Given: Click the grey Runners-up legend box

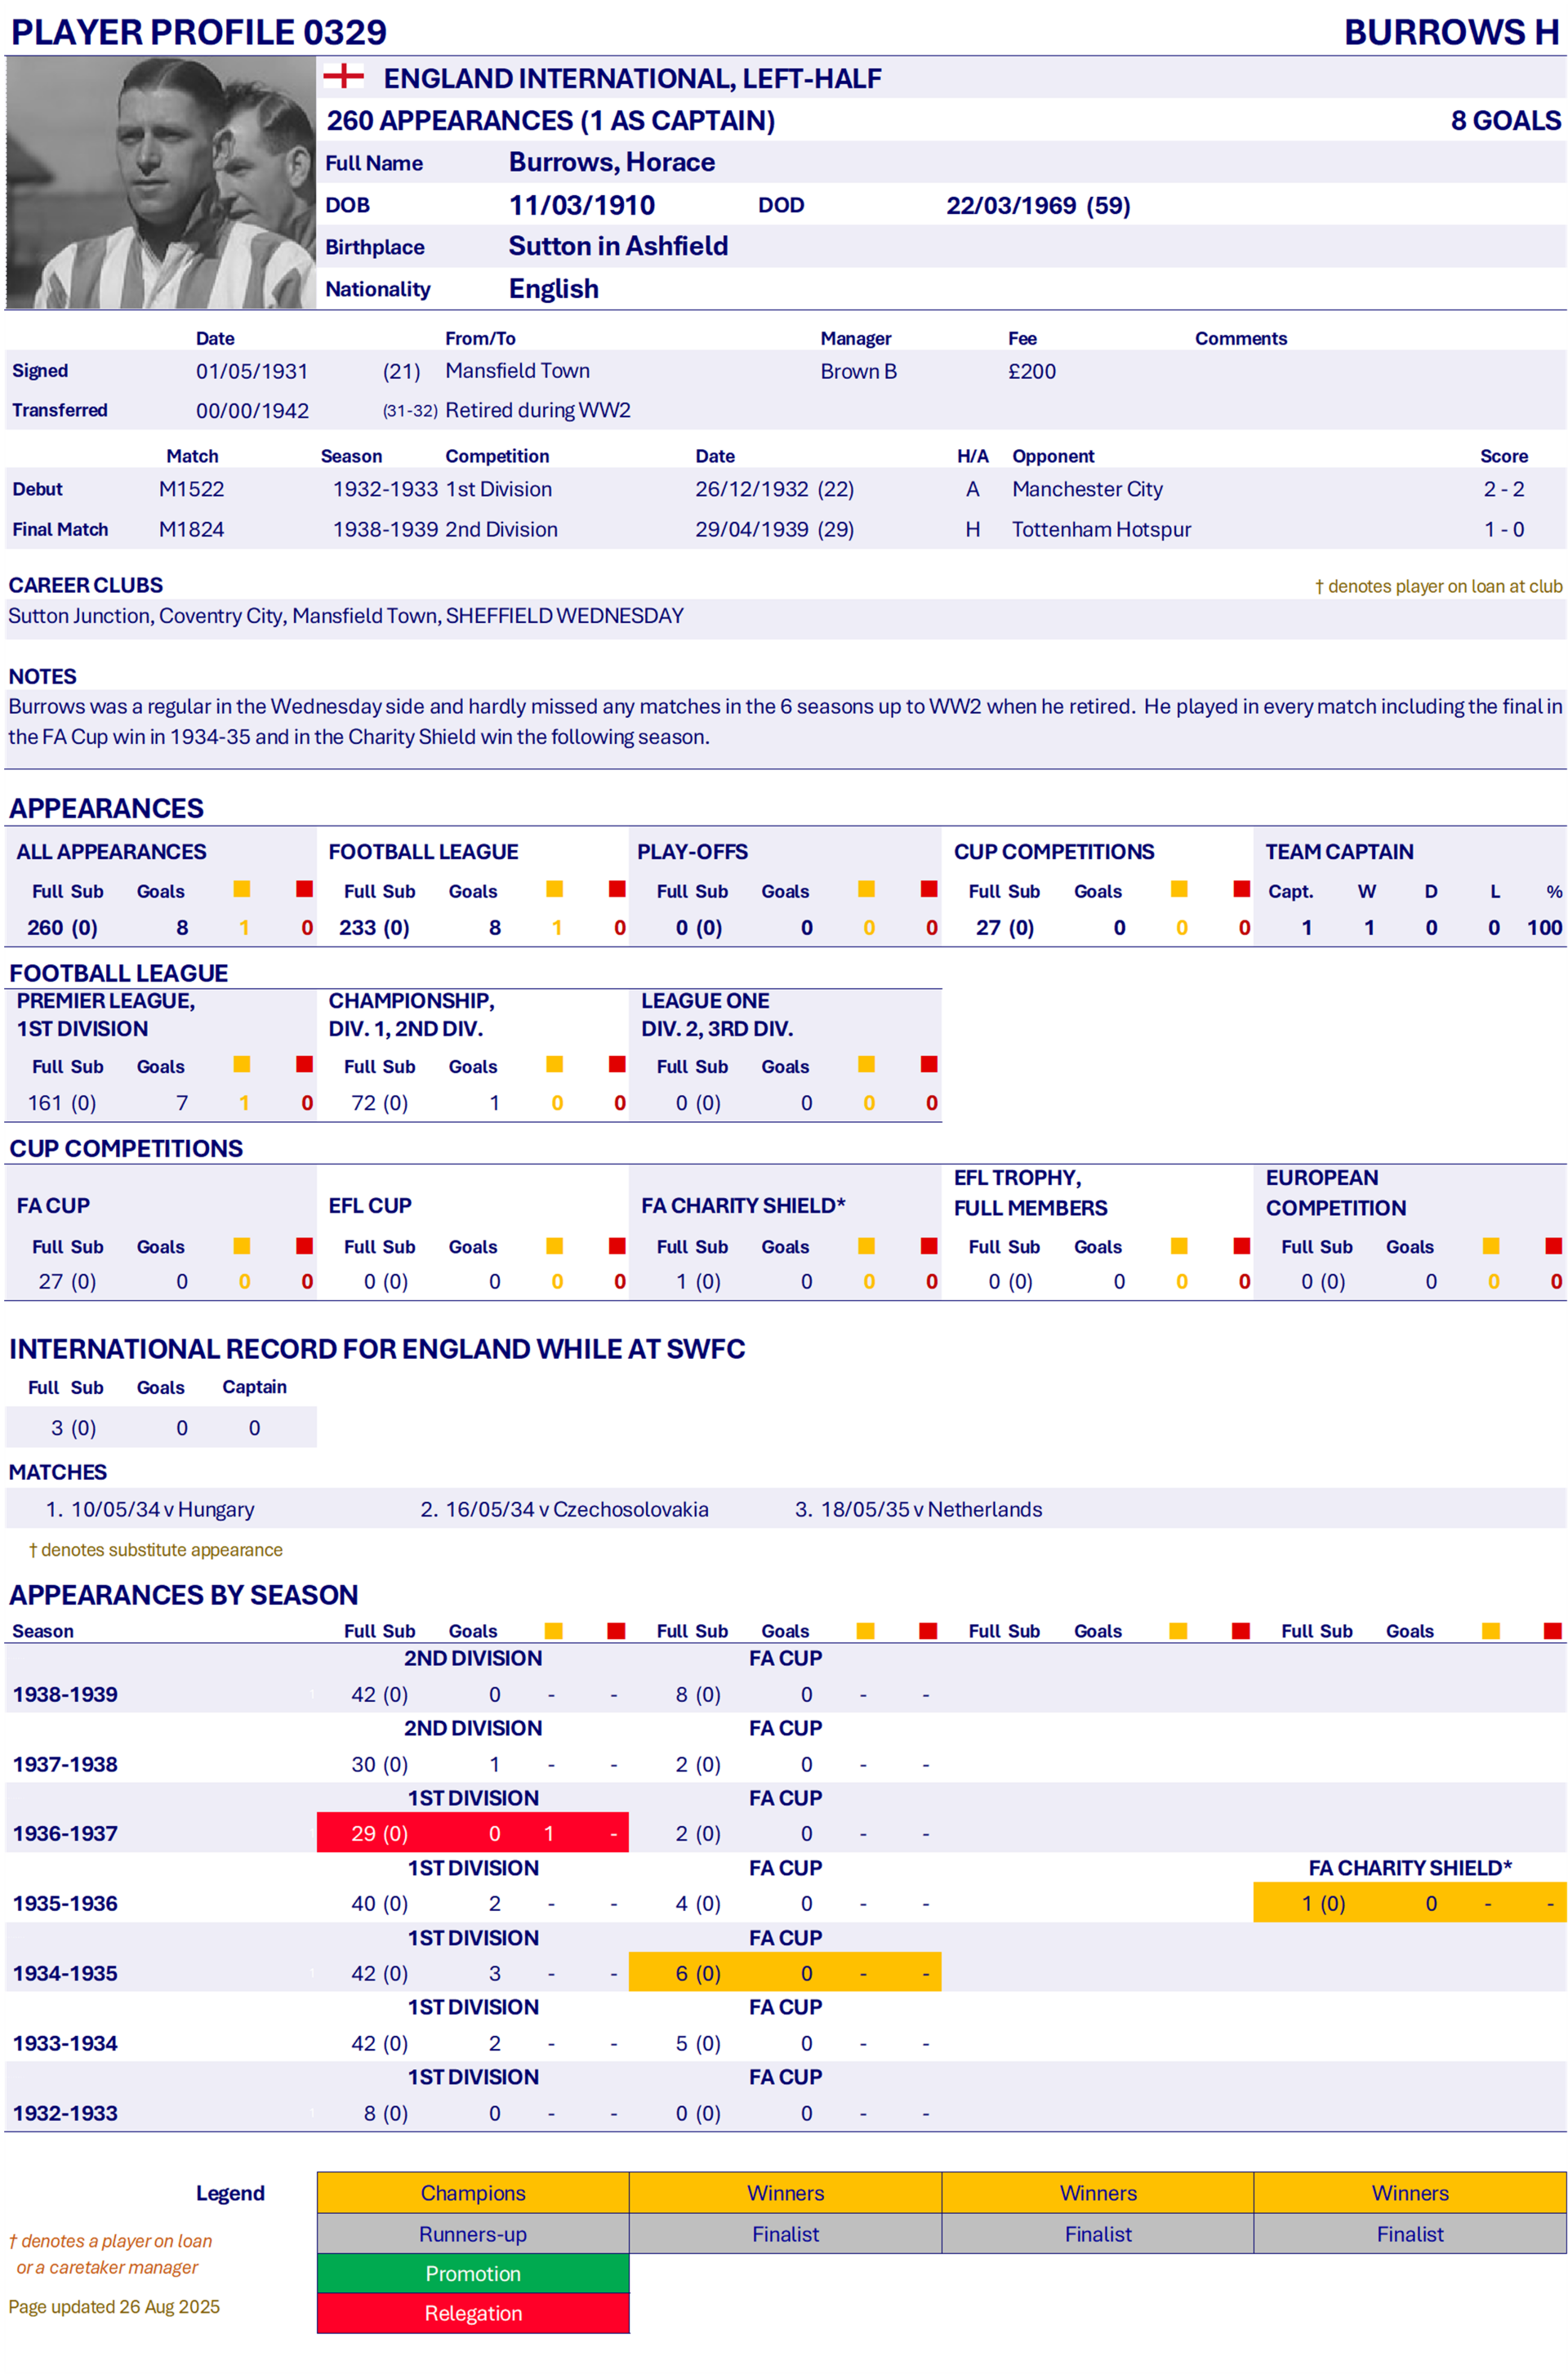Looking at the screenshot, I should pyautogui.click(x=473, y=2233).
